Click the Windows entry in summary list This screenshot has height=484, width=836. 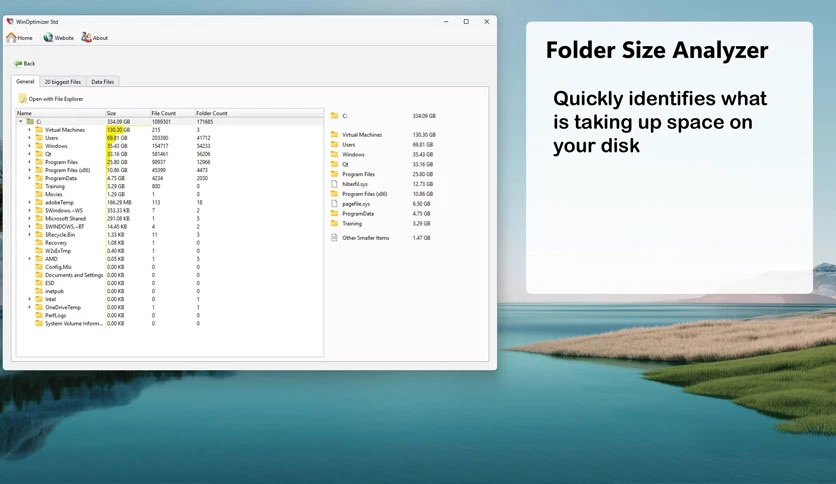353,155
